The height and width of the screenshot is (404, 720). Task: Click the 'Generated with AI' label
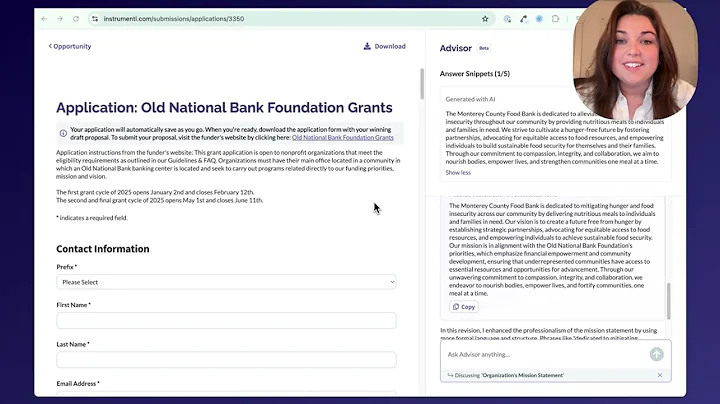(470, 99)
